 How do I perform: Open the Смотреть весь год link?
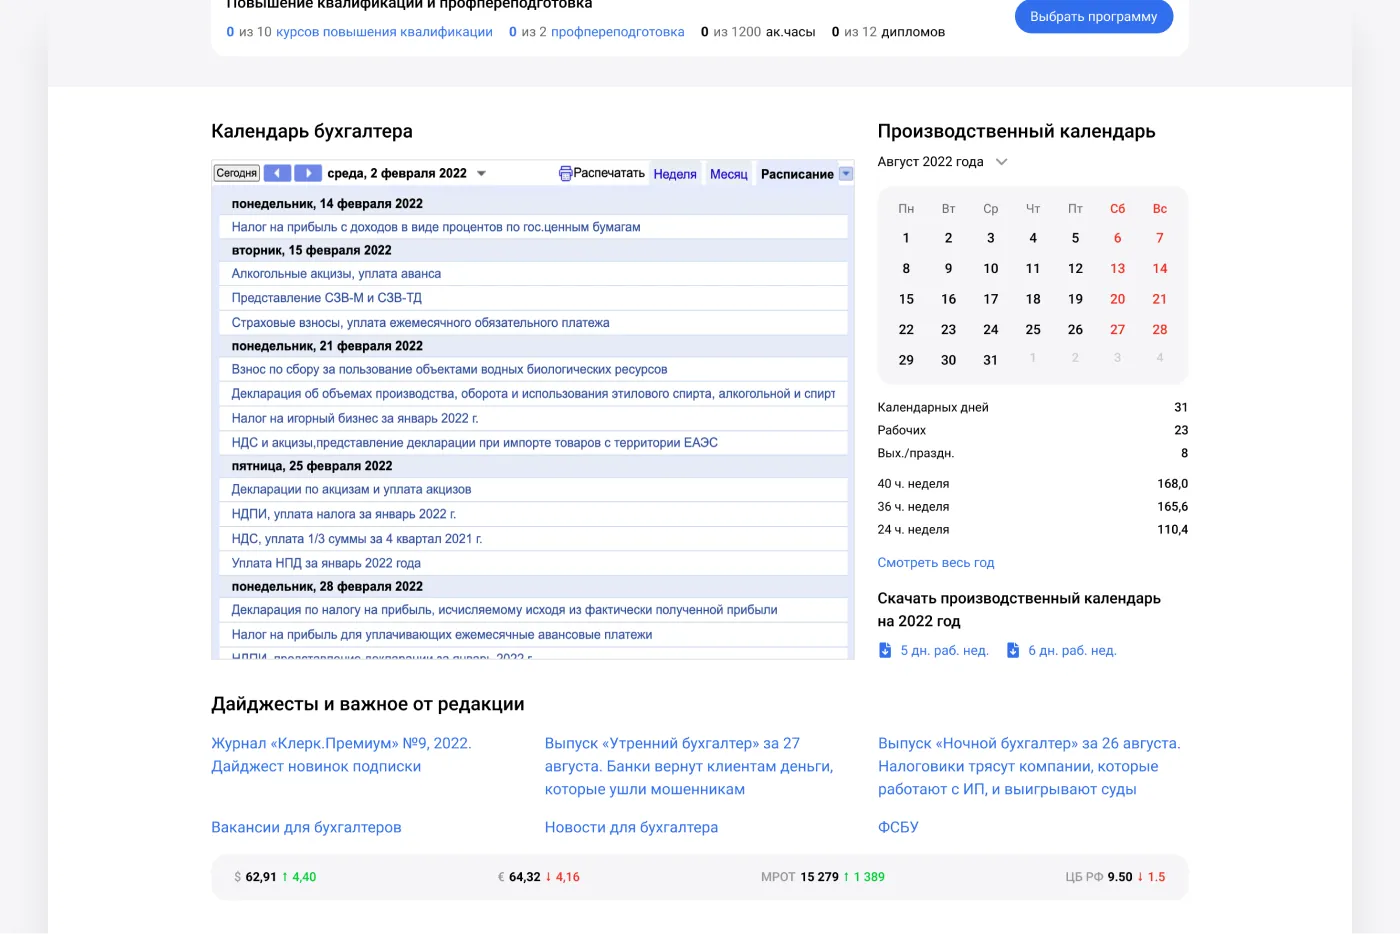[936, 563]
